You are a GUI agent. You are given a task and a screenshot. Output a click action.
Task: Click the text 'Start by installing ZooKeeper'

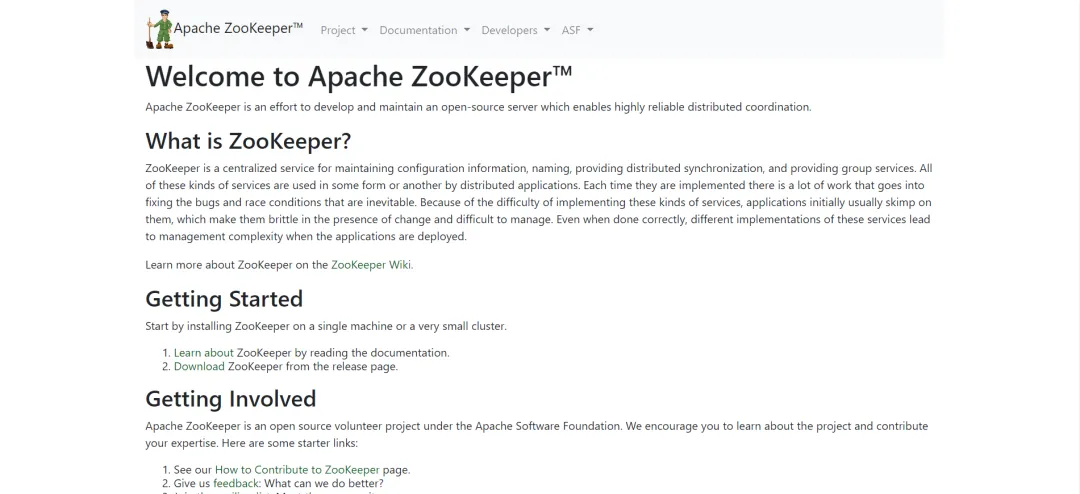[326, 327]
